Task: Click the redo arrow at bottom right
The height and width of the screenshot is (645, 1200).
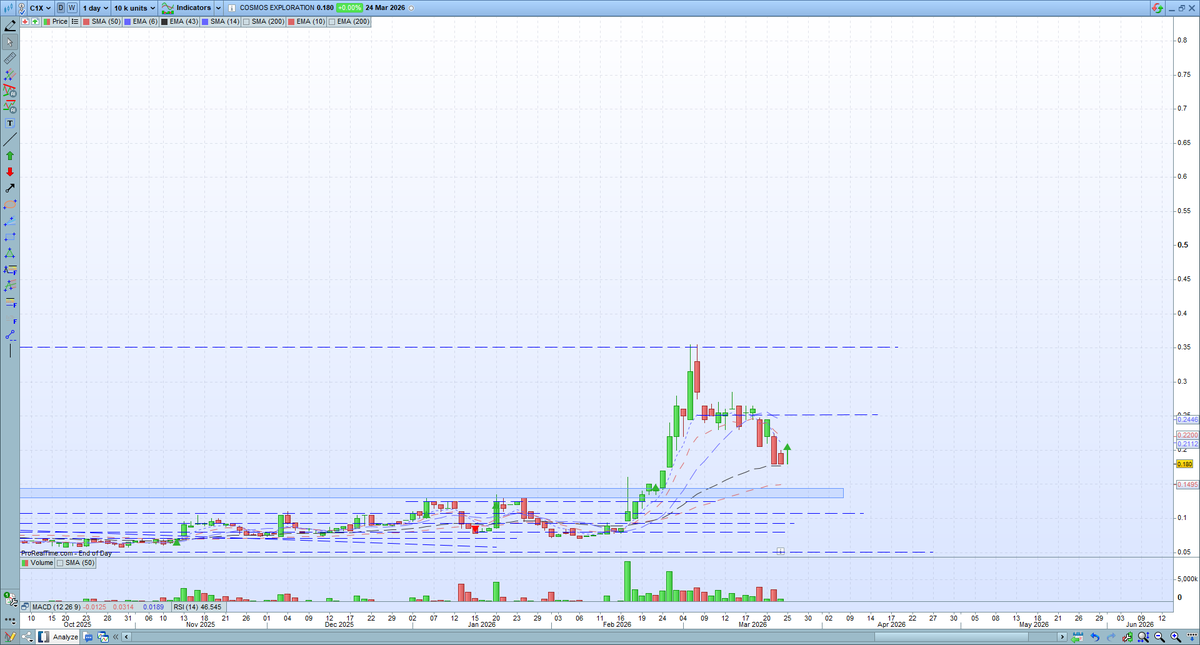Action: pyautogui.click(x=1111, y=637)
